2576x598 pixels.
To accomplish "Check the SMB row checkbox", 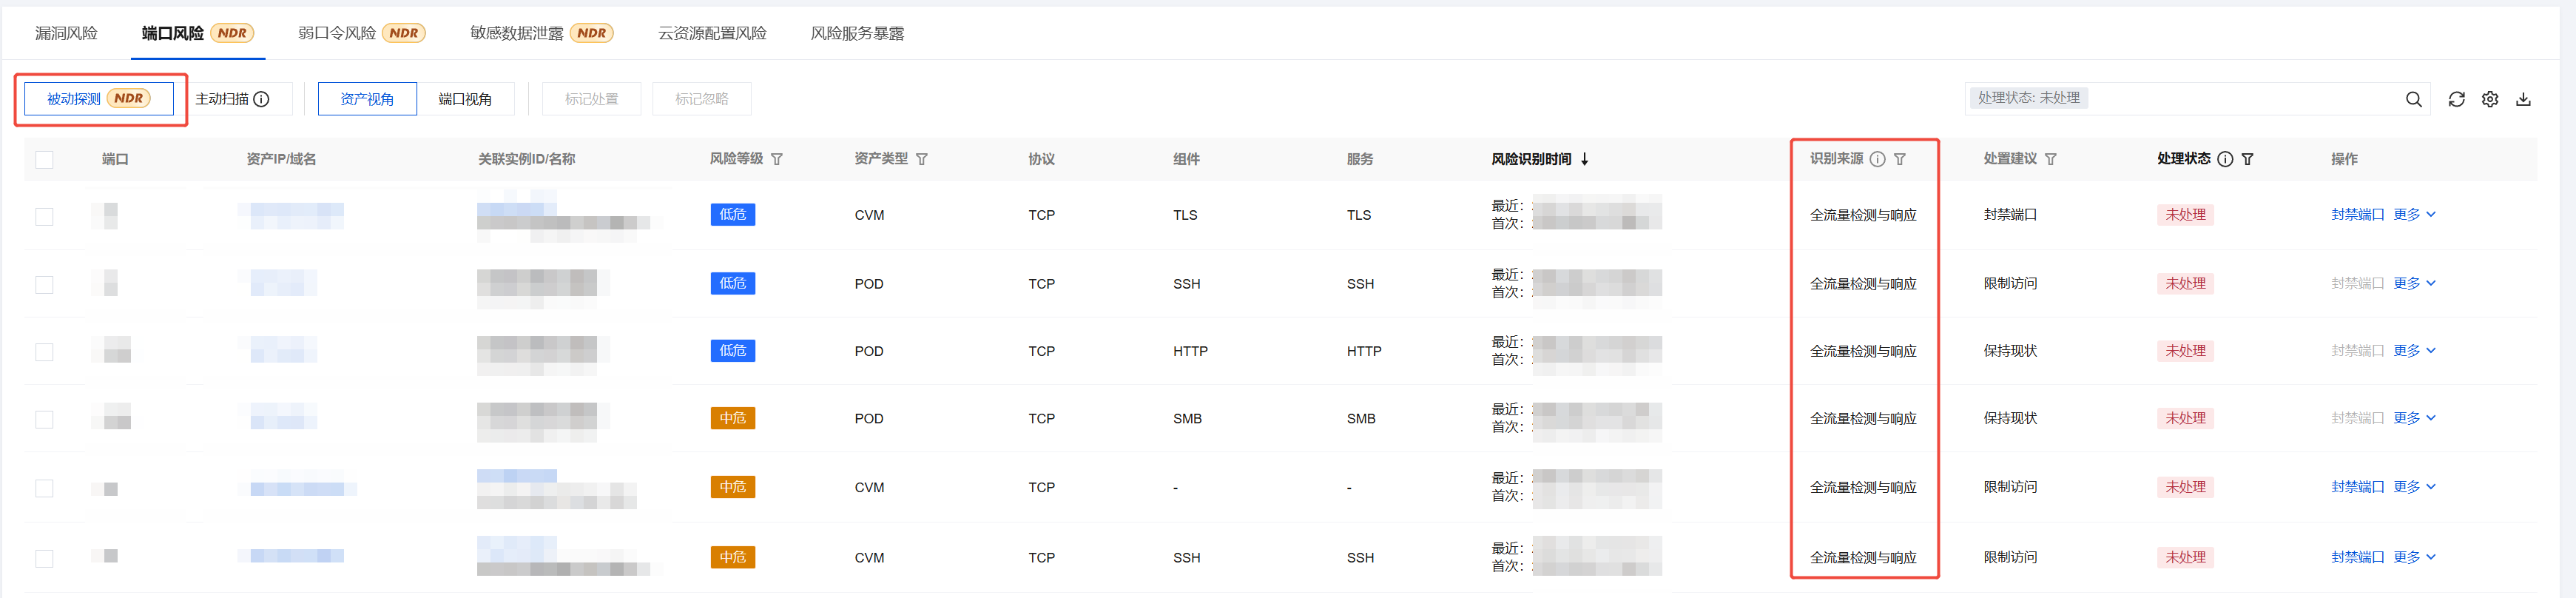I will click(45, 419).
